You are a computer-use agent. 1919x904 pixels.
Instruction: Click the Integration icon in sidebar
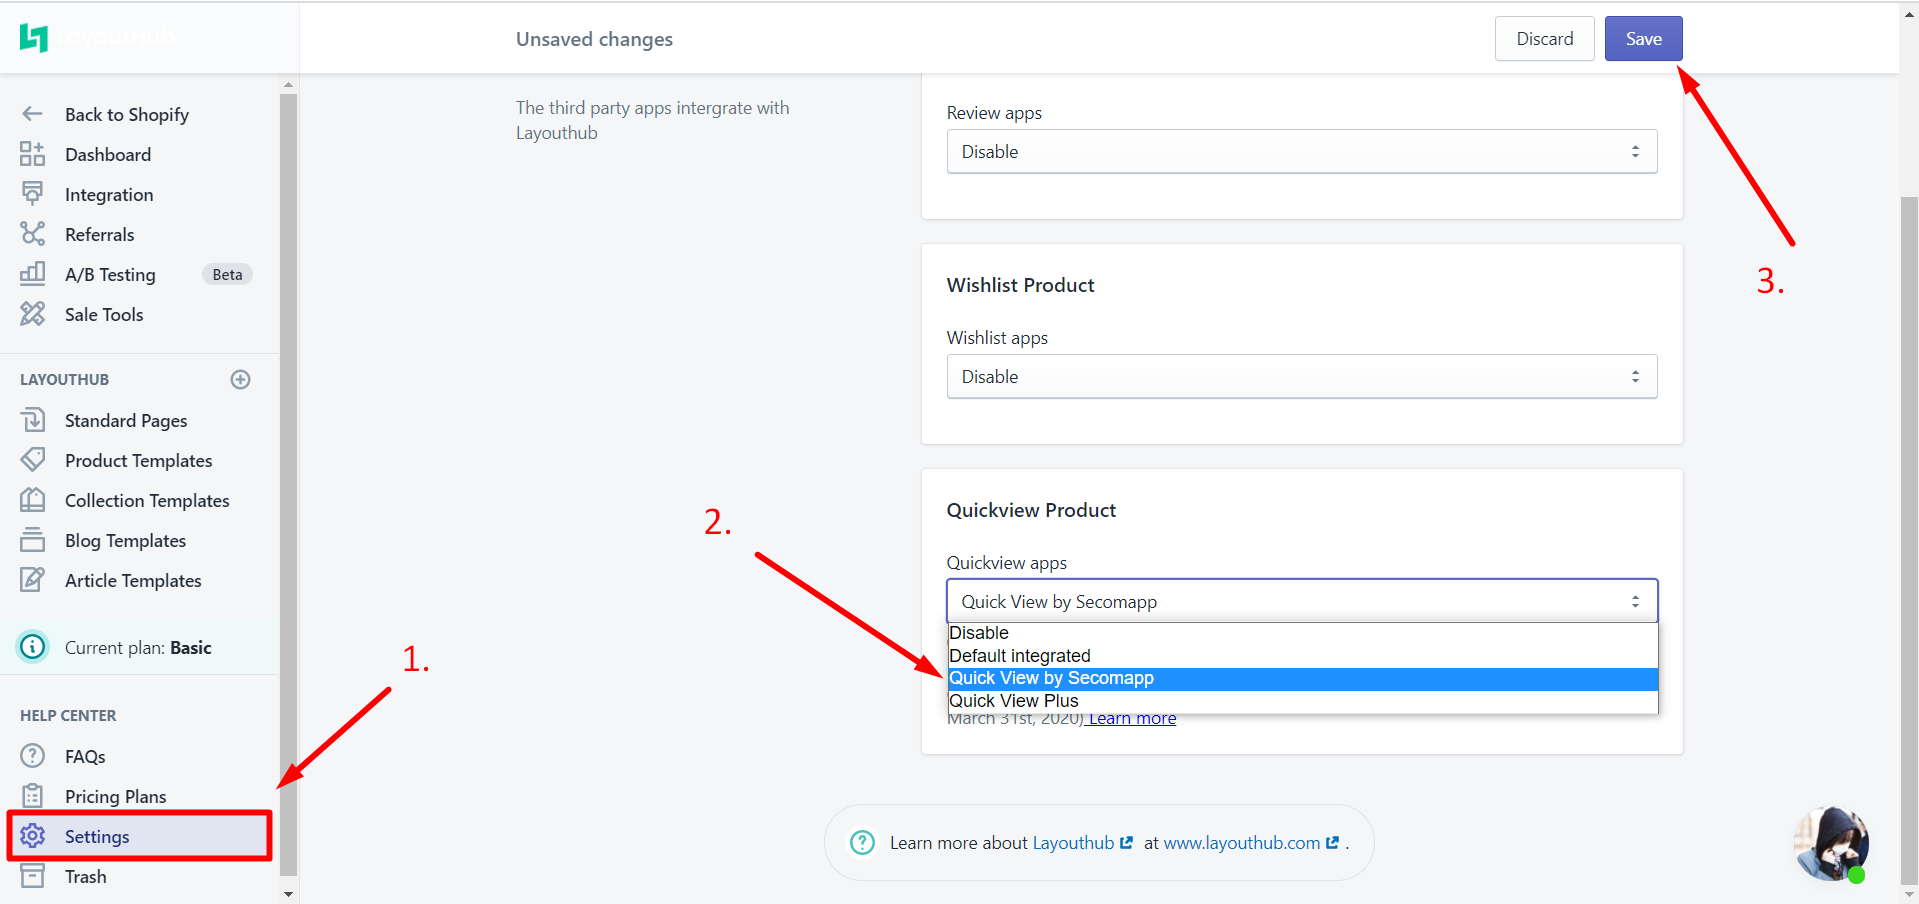coord(32,193)
